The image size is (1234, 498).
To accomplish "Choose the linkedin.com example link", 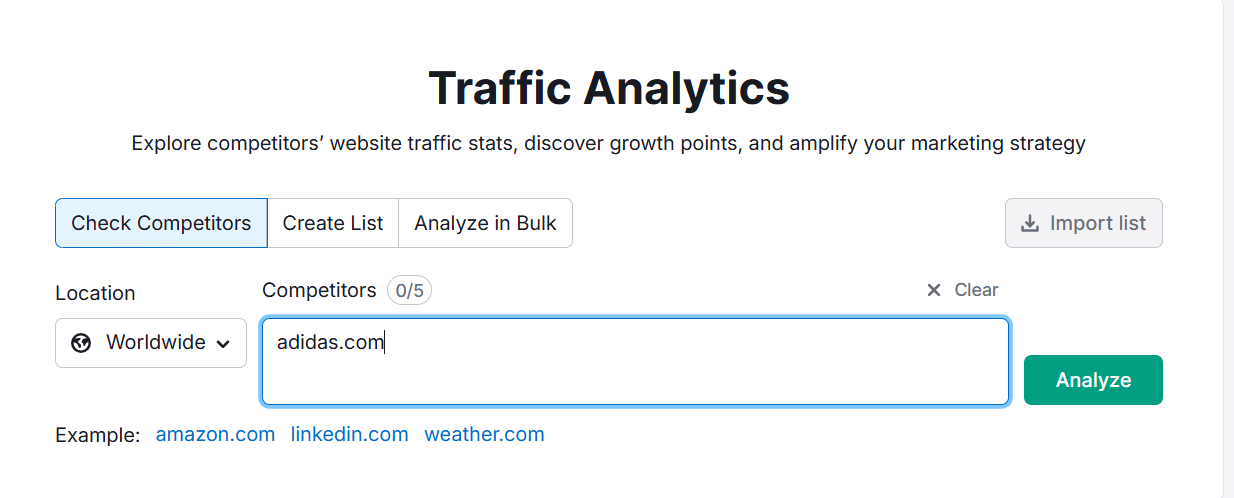I will 350,434.
